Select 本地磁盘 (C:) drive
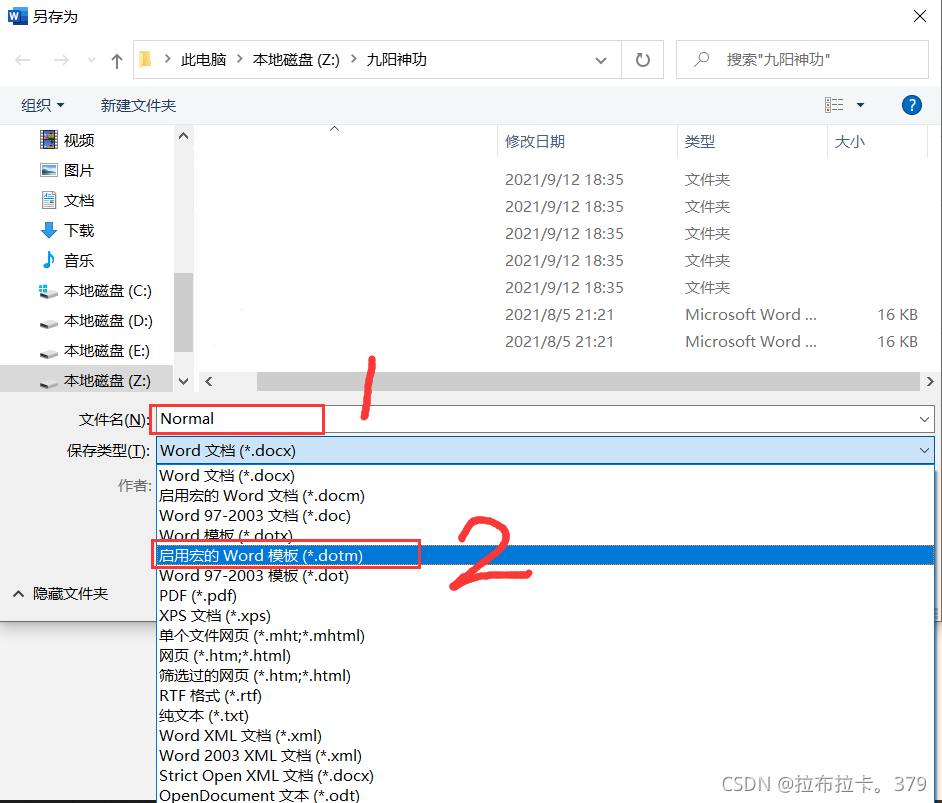 click(95, 291)
